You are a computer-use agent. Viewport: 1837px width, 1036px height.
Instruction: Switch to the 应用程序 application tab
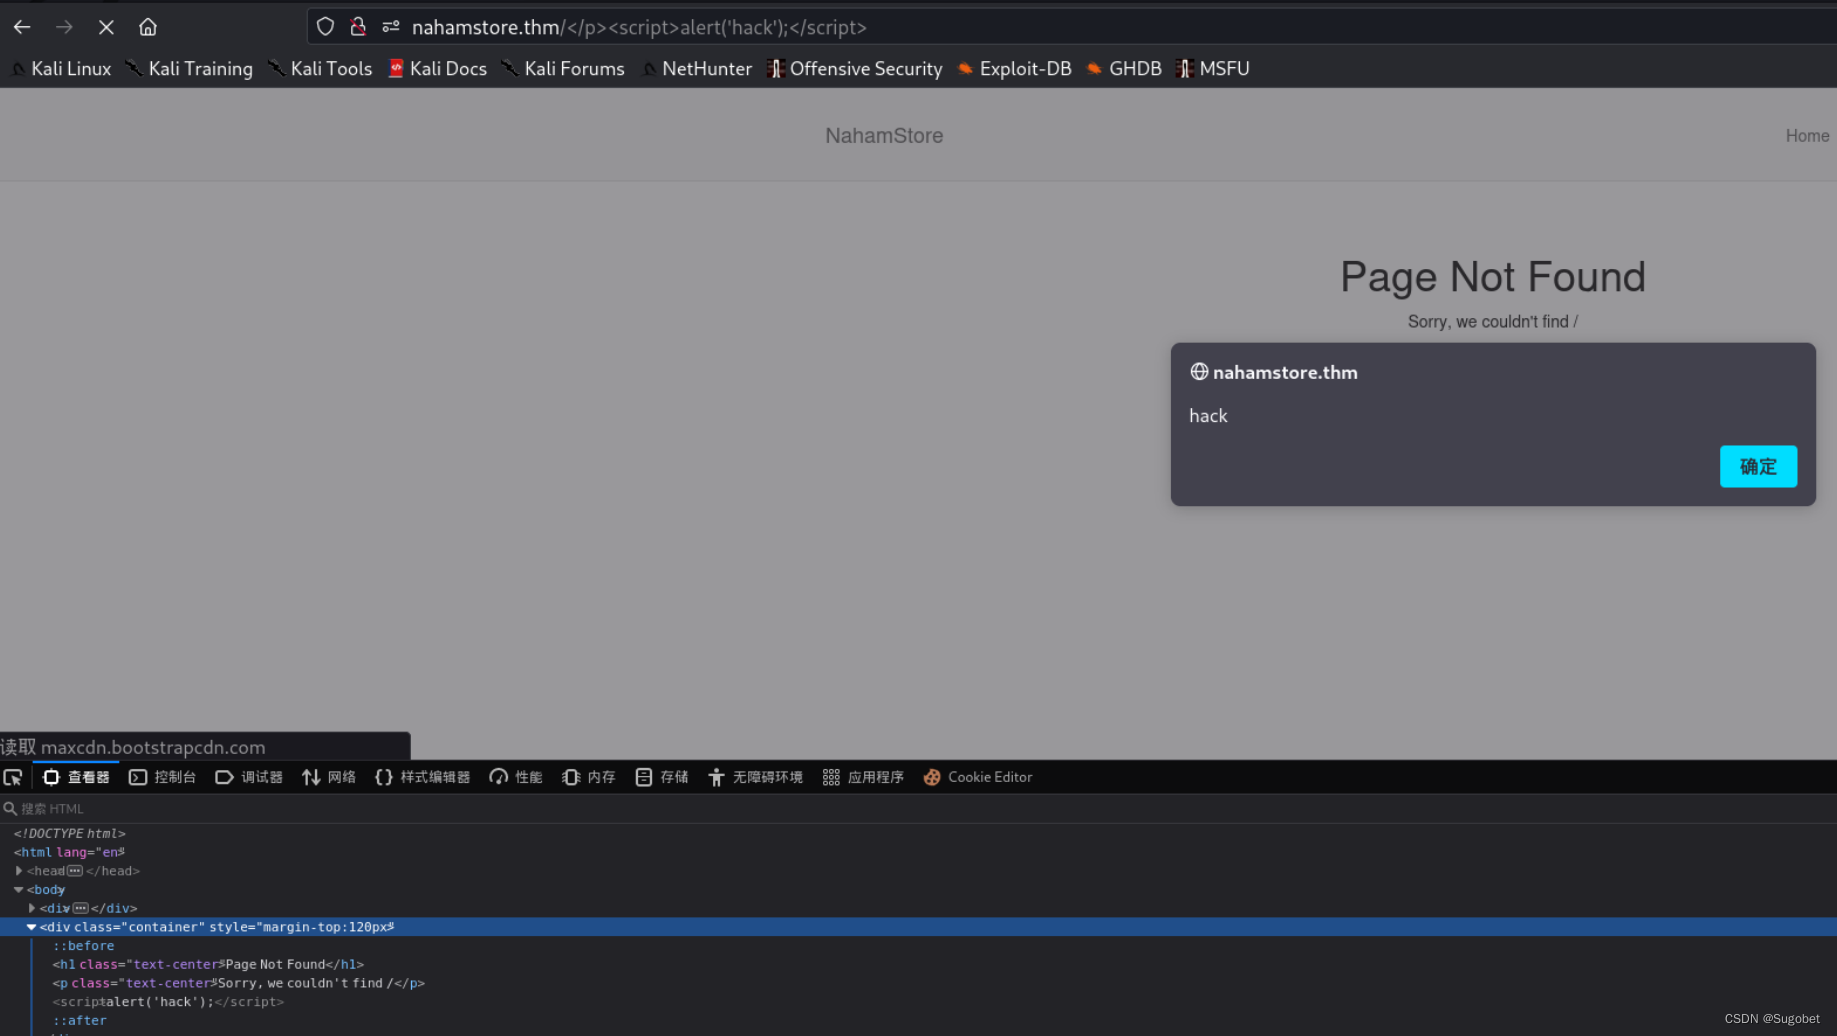pyautogui.click(x=863, y=777)
